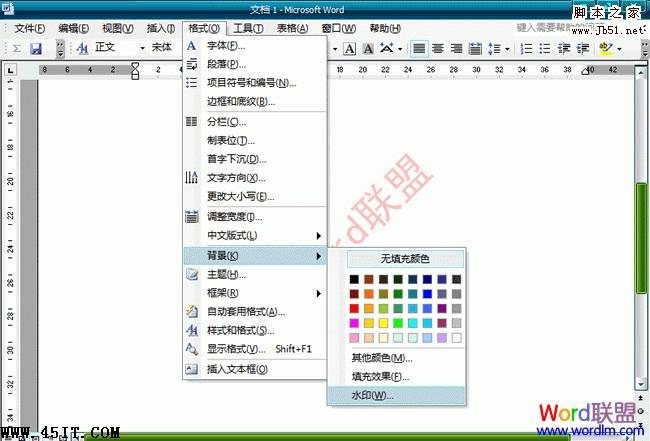
Task: Select 无填充颜色 no fill button
Action: (405, 259)
